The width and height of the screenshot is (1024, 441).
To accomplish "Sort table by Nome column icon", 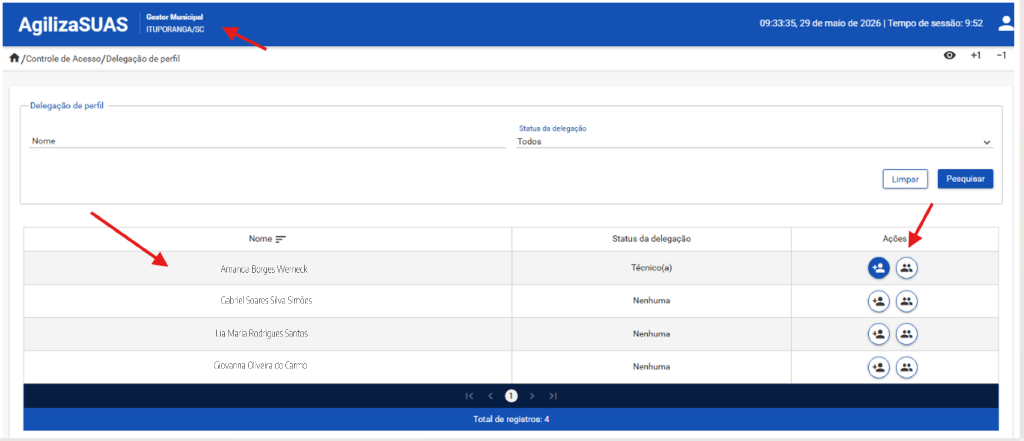I will [x=281, y=239].
